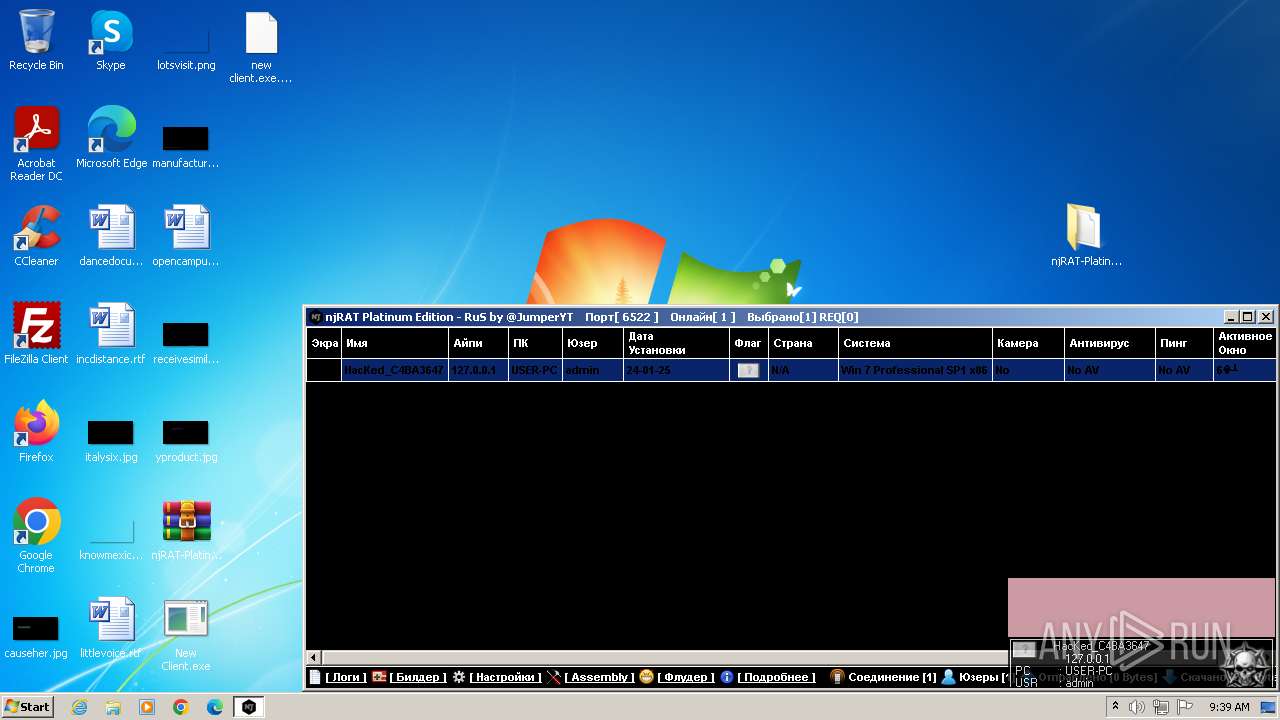Screen dimensions: 1280x720
Task: Select the manufactur file icon on desktop
Action: [186, 146]
